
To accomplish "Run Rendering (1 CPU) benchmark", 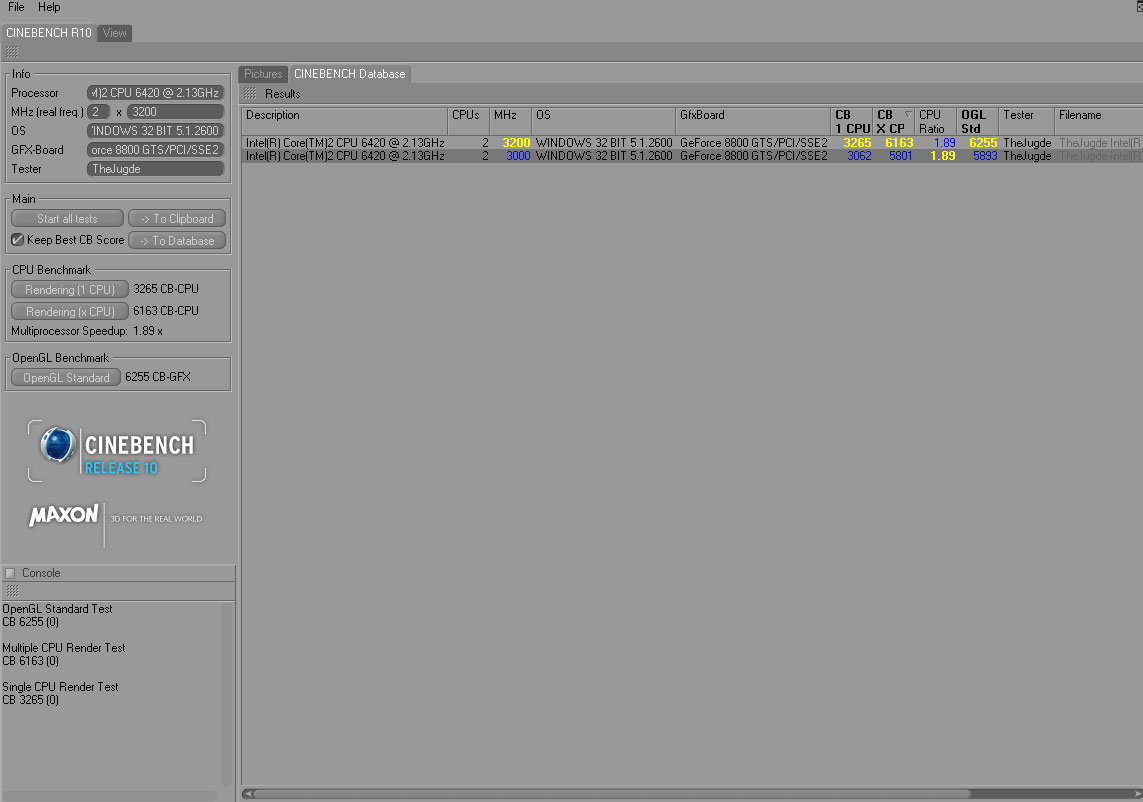I will 70,289.
